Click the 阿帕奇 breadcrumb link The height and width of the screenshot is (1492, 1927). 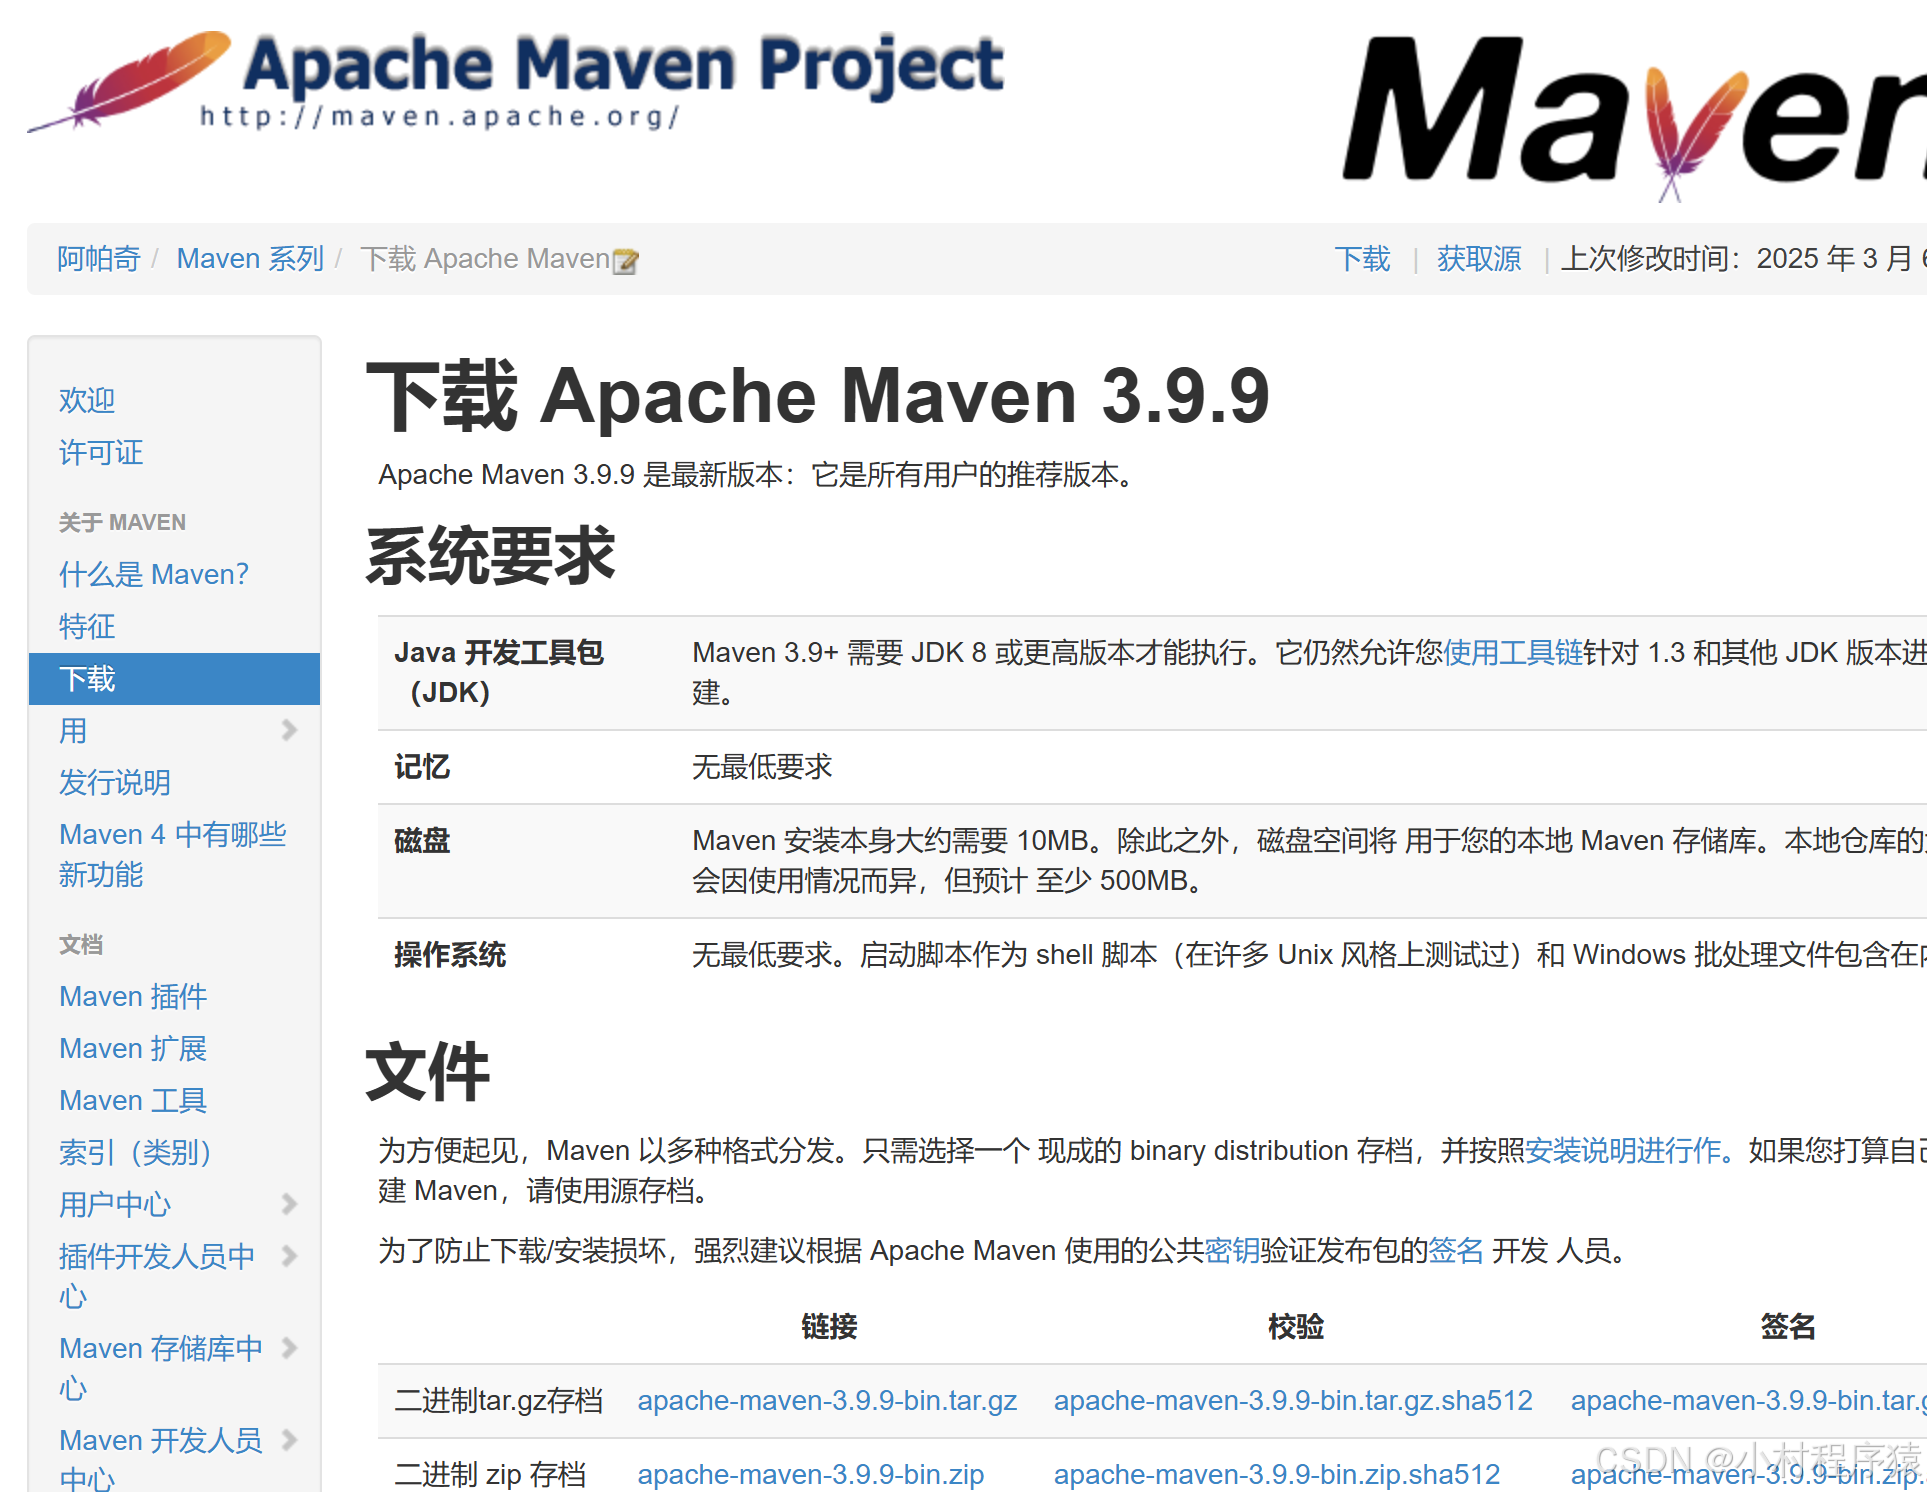[97, 259]
